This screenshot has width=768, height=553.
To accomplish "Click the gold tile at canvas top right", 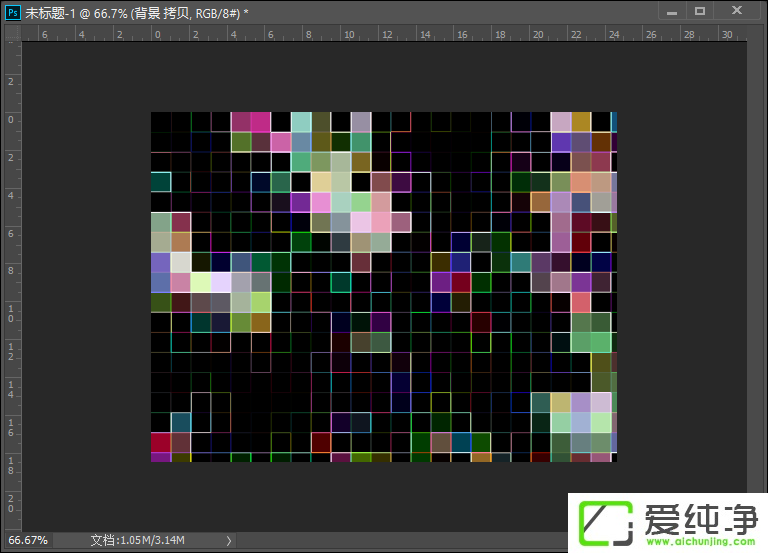I will click(x=581, y=121).
